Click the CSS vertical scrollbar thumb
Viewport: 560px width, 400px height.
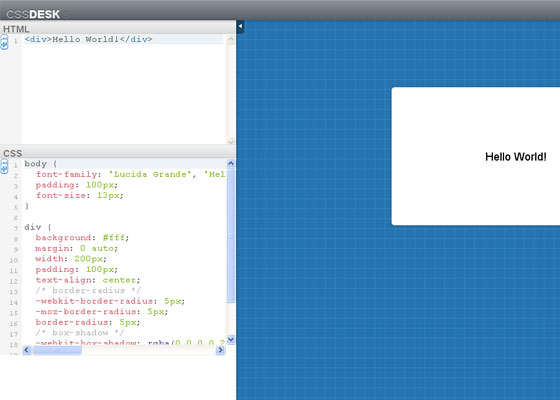tap(231, 236)
